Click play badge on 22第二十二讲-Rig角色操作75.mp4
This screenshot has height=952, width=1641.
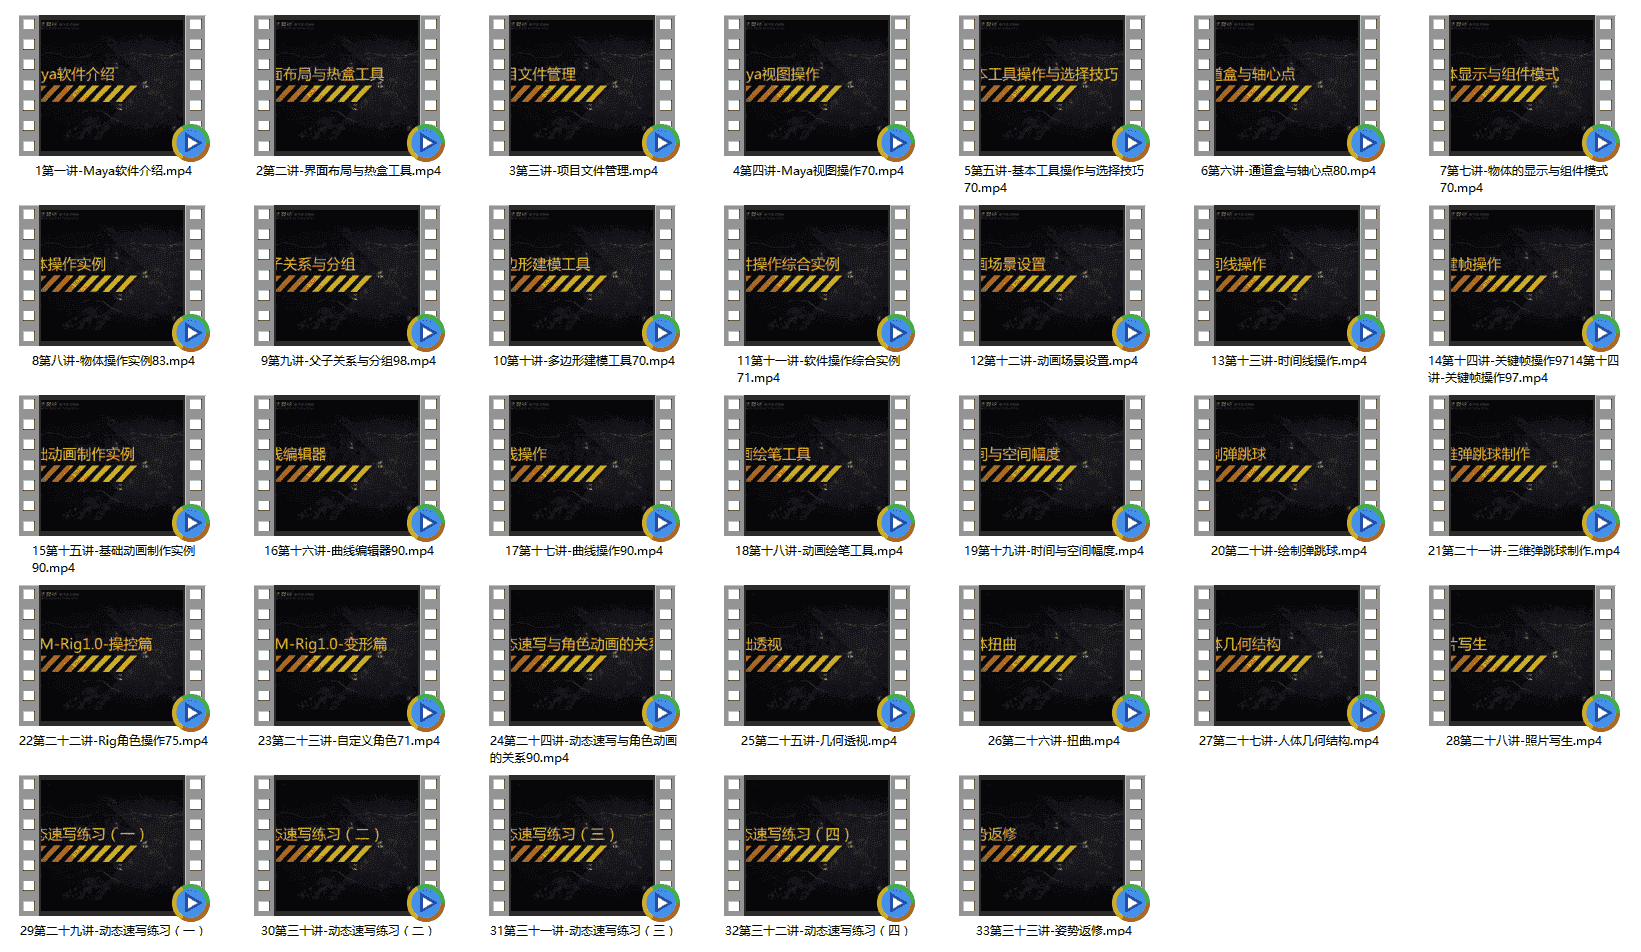click(x=191, y=713)
